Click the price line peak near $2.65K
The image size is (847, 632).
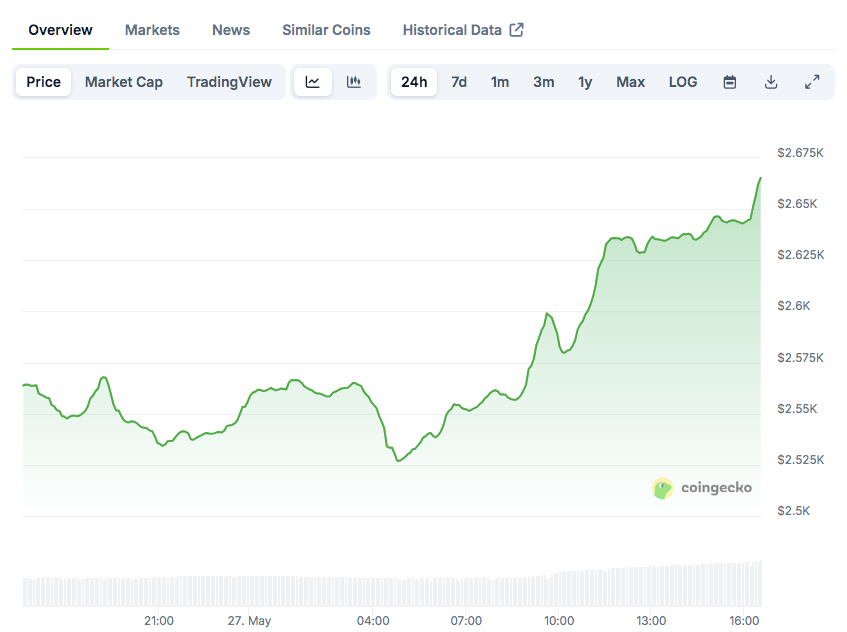tap(760, 179)
